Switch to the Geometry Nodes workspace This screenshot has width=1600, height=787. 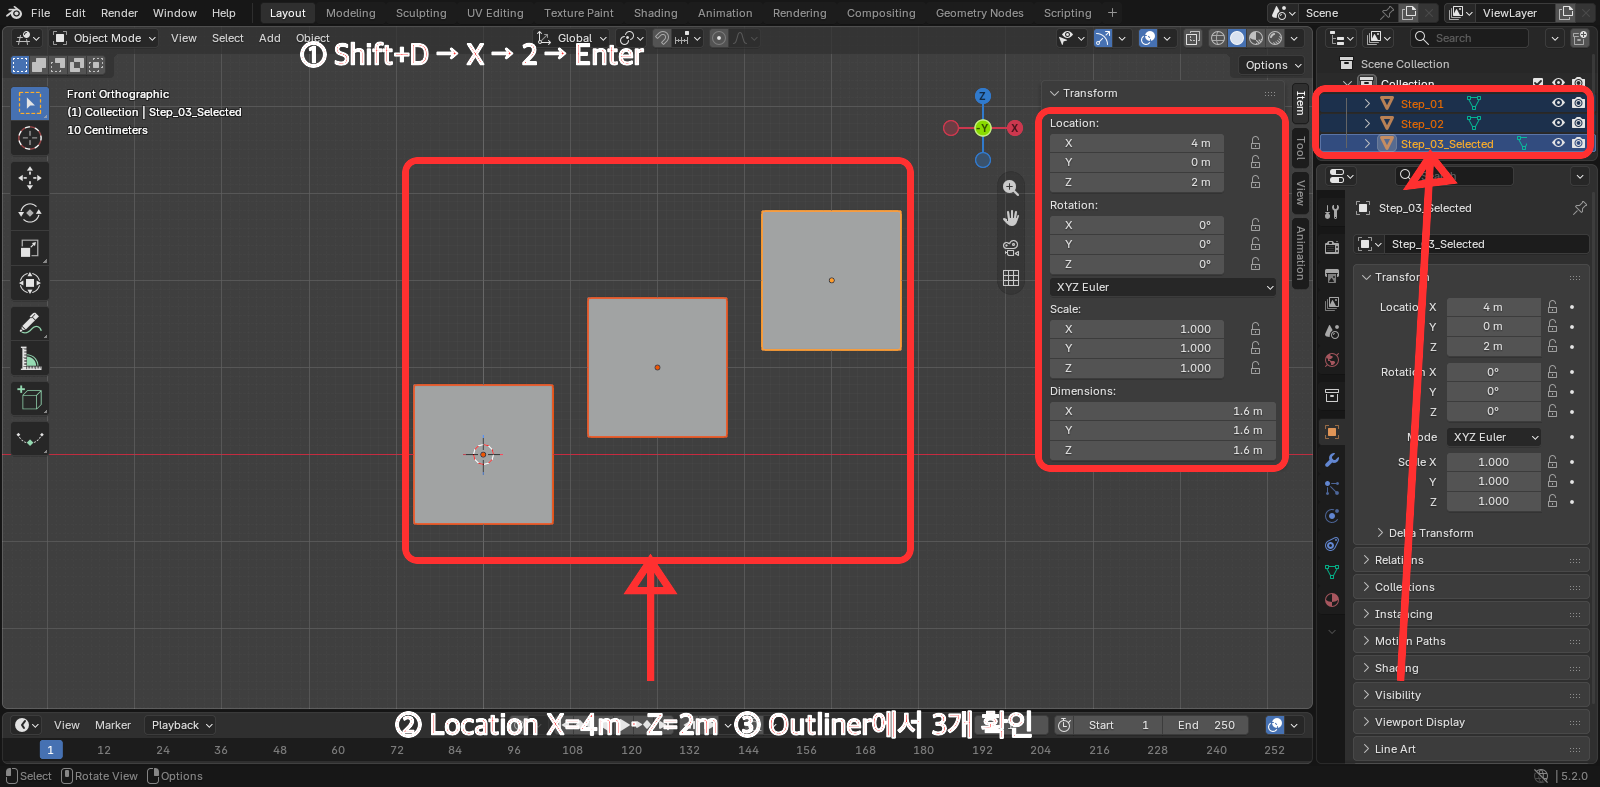click(979, 13)
